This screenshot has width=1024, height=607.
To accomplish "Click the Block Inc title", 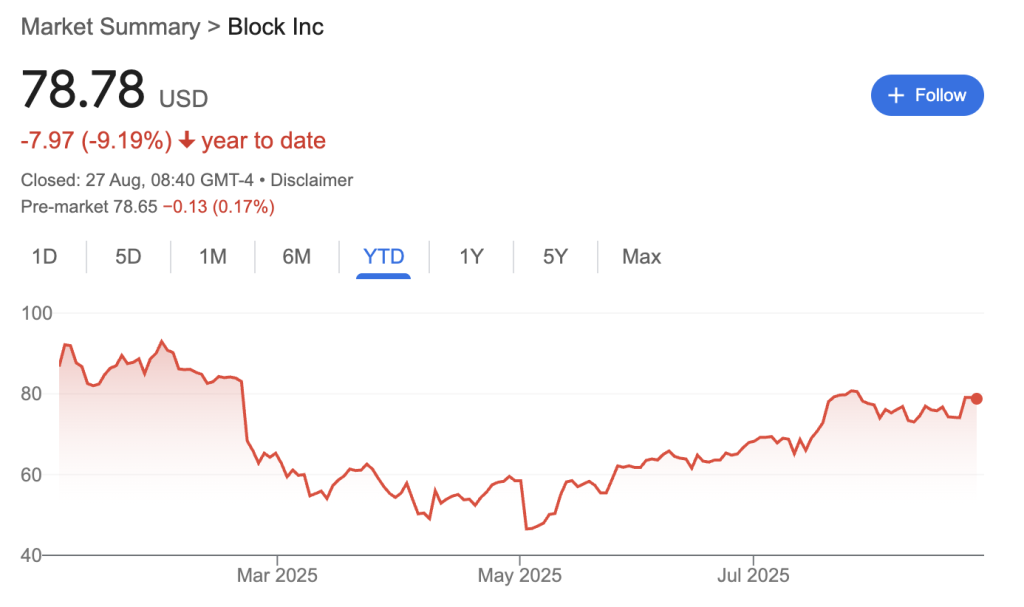I will pos(276,27).
